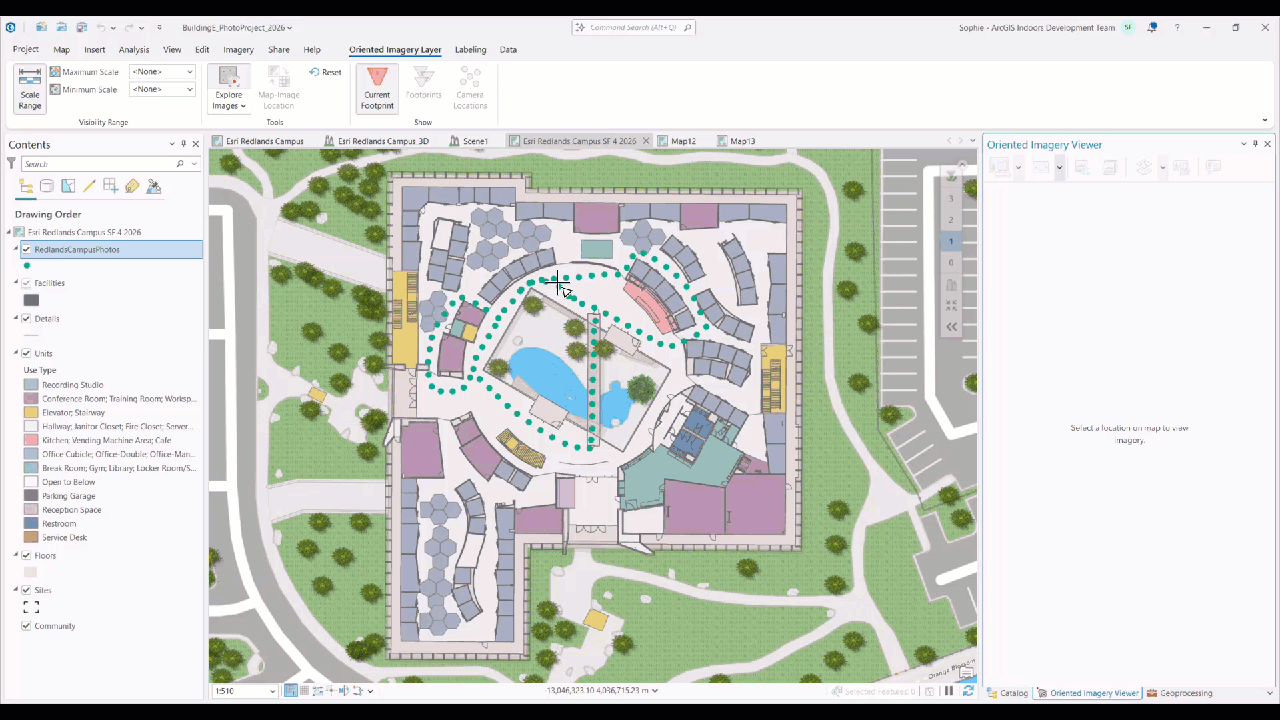Select List By Editing pencil icon
The image size is (1280, 720).
89,186
